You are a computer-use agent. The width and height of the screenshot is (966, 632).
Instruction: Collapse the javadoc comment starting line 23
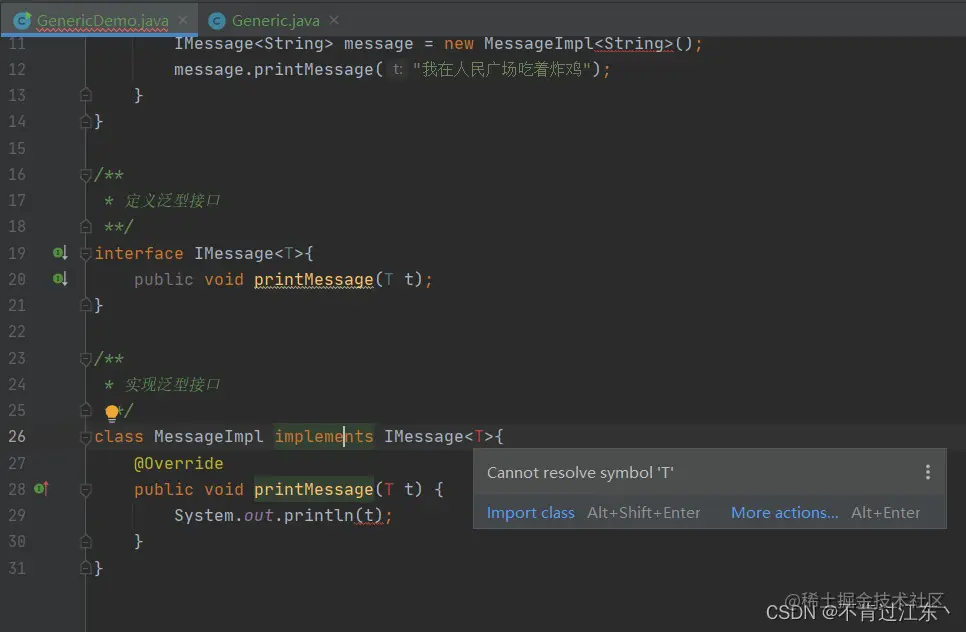86,359
